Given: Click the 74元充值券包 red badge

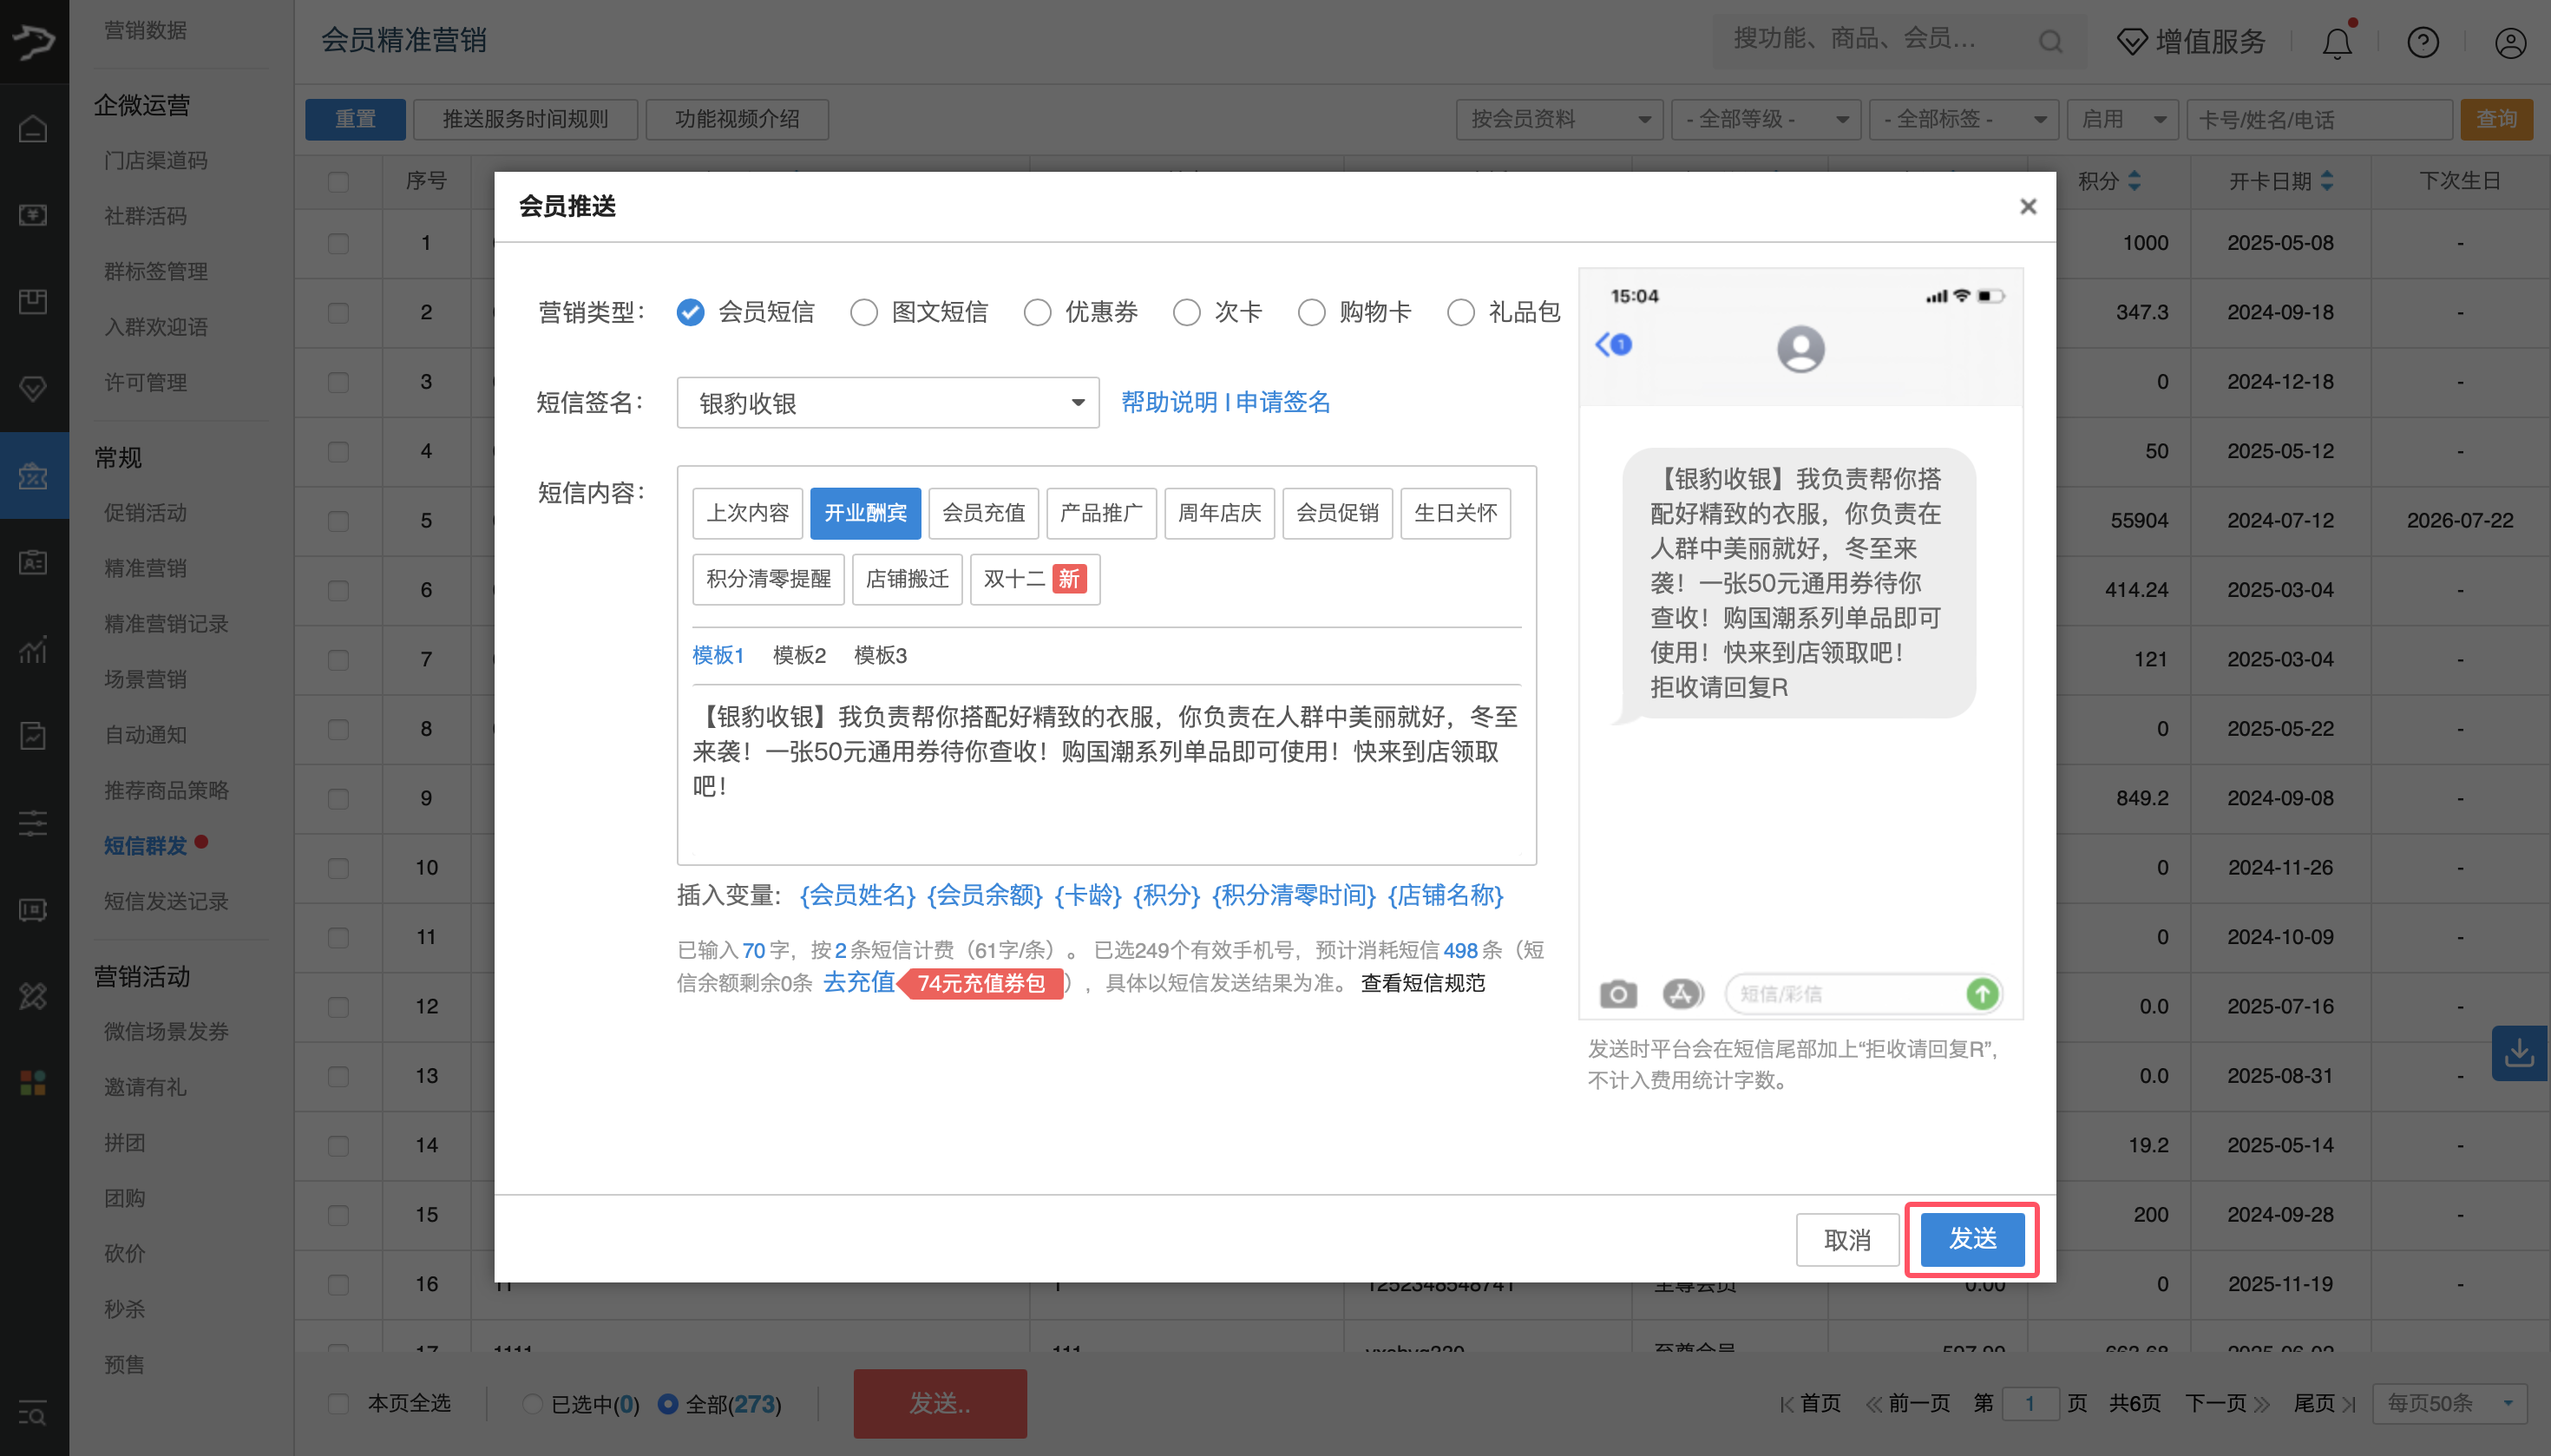Looking at the screenshot, I should [981, 984].
